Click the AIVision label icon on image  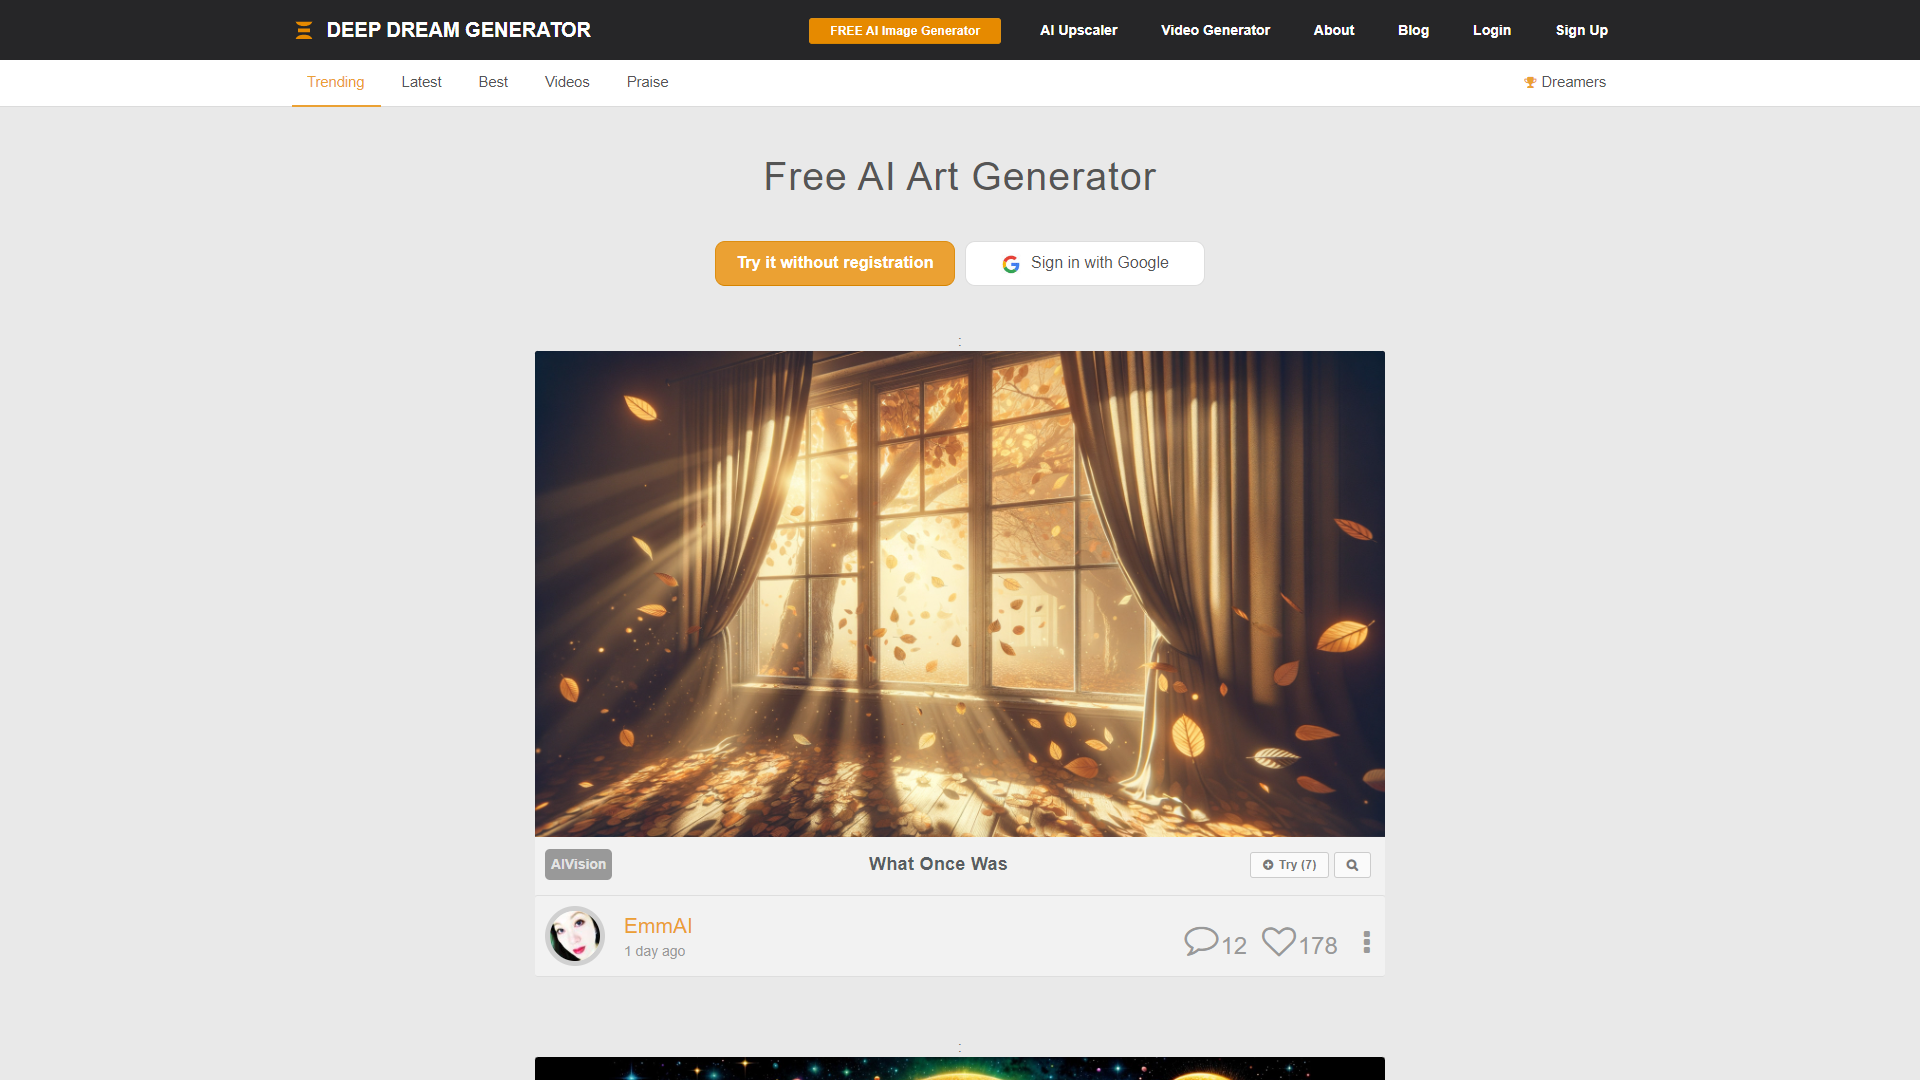click(578, 864)
